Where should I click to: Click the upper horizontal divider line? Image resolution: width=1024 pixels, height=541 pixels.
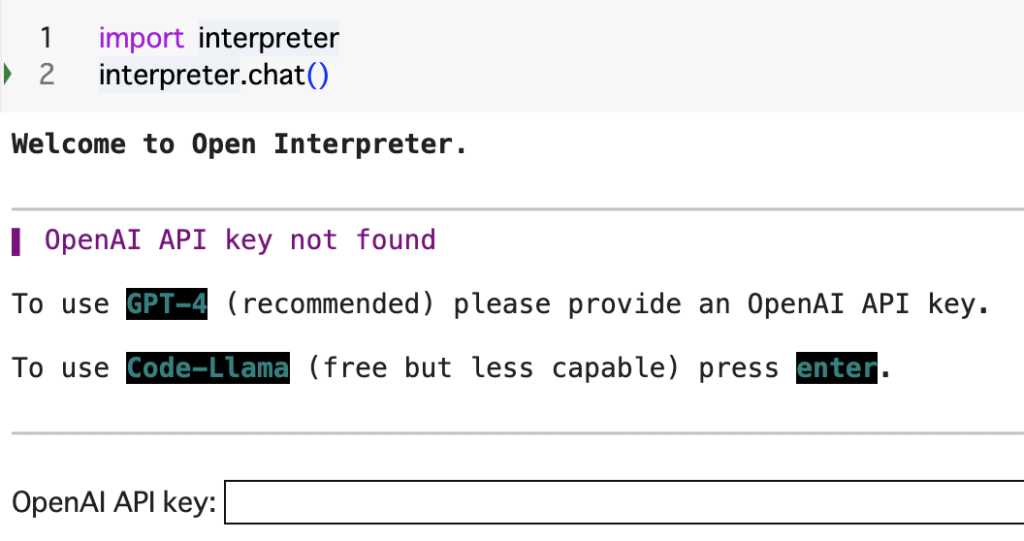[518, 209]
